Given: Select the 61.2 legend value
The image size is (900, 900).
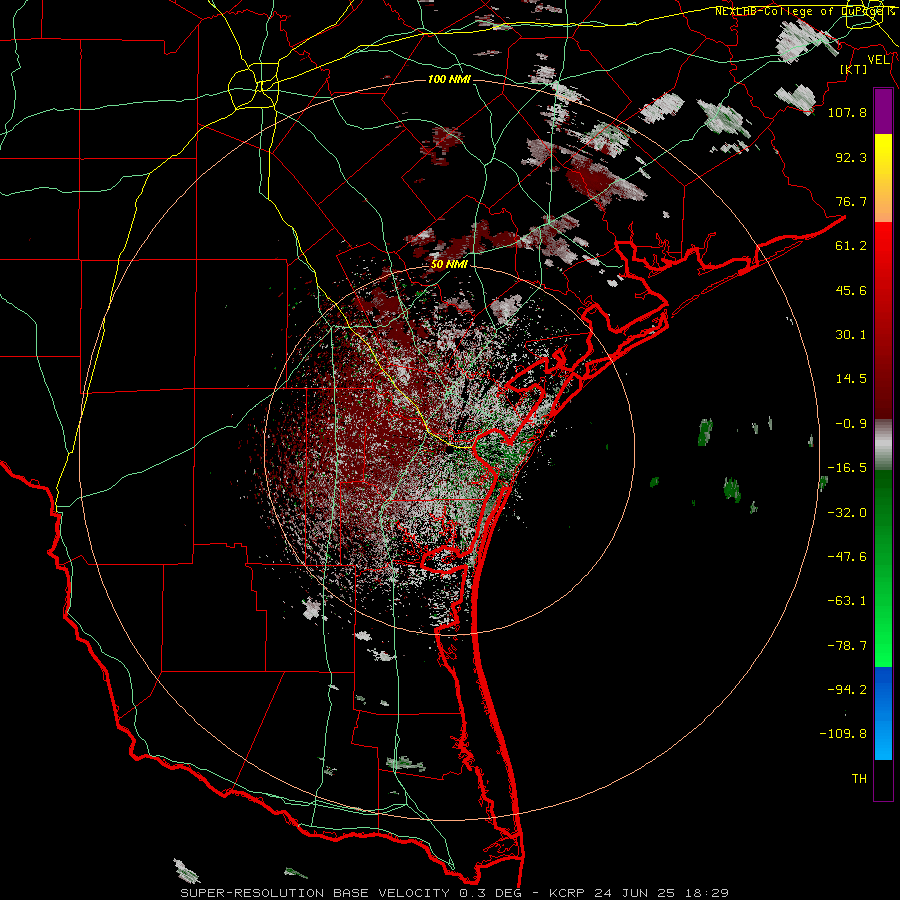Looking at the screenshot, I should coord(851,246).
